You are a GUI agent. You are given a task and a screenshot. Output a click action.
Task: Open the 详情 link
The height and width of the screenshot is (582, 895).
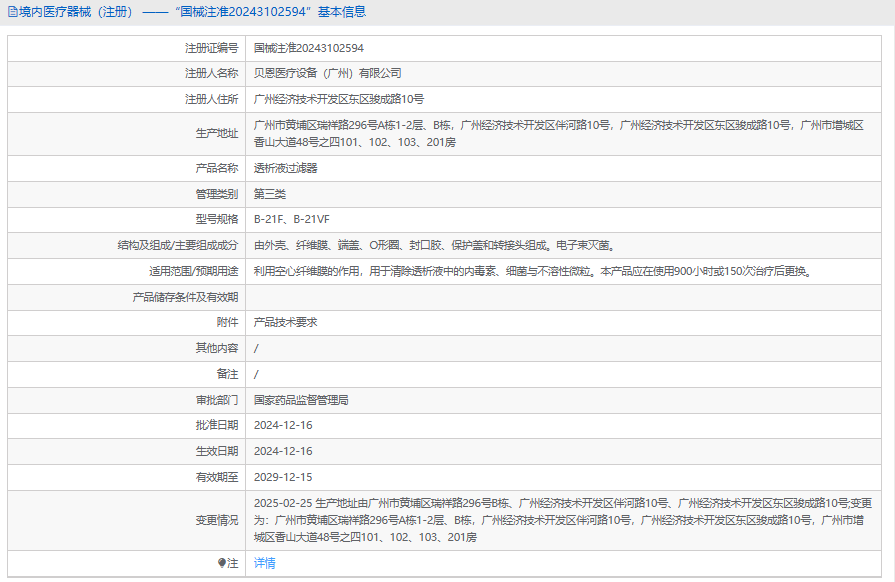265,563
